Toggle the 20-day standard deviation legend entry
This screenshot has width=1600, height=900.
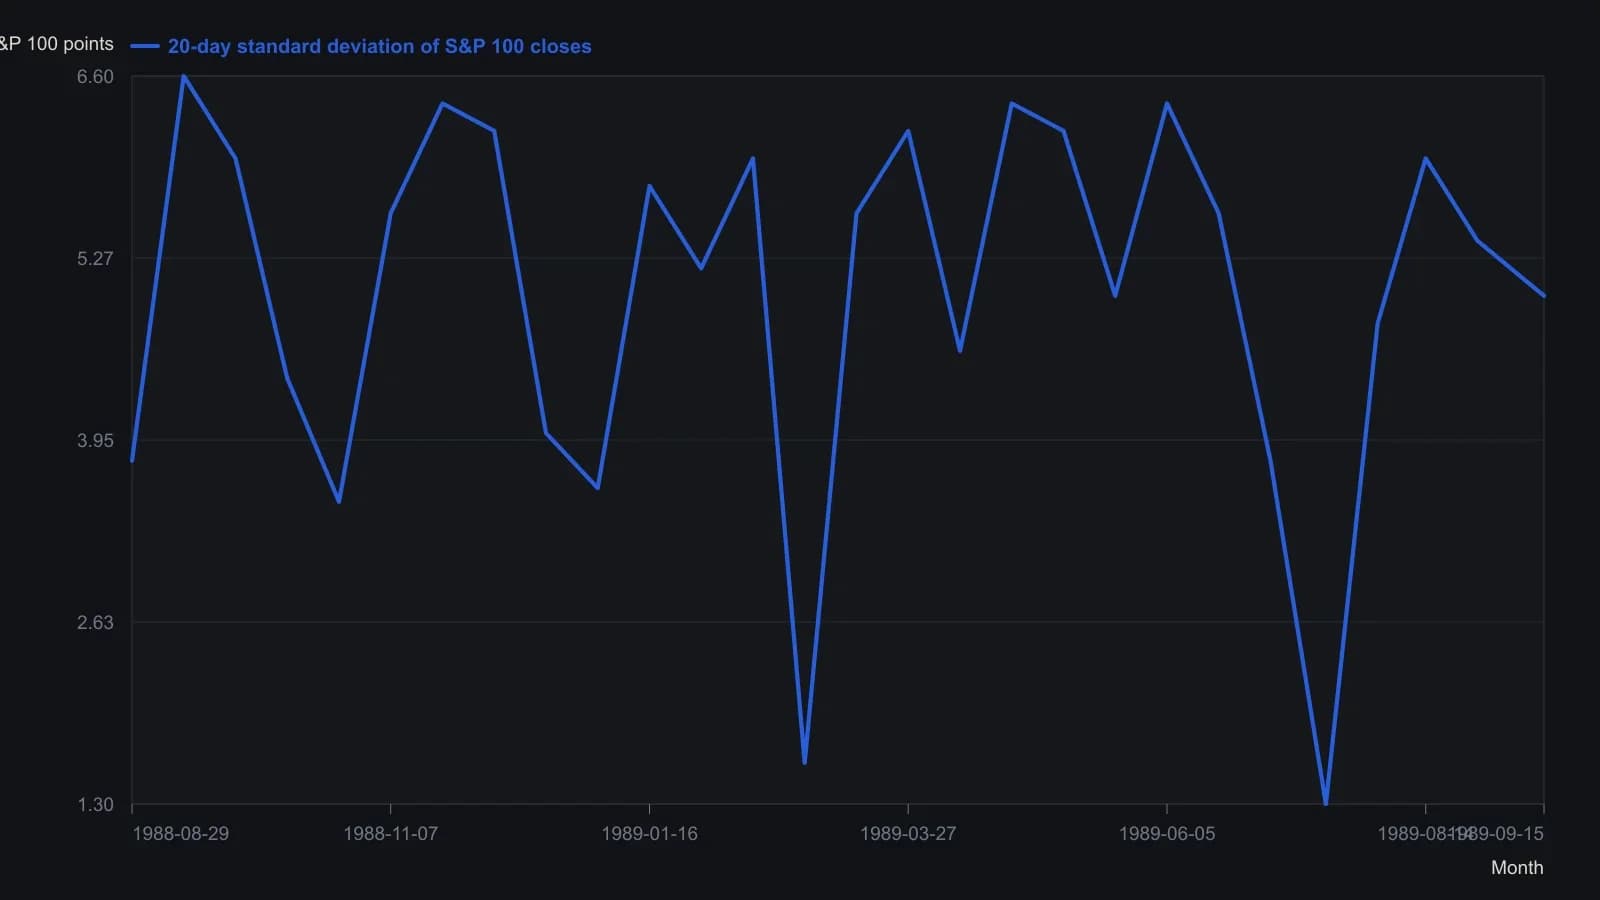coord(361,46)
